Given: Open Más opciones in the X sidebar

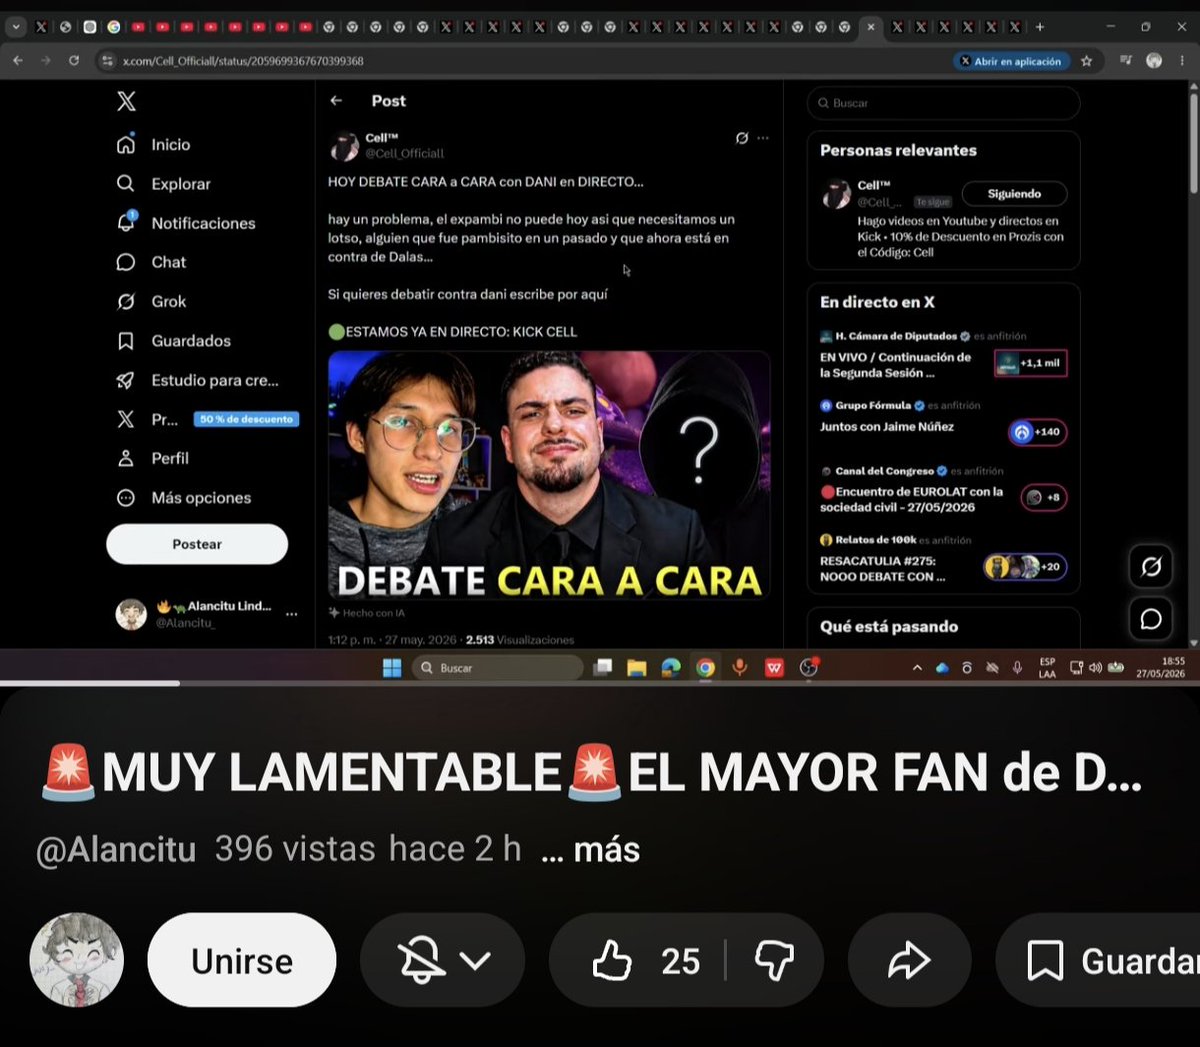Looking at the screenshot, I should [184, 498].
